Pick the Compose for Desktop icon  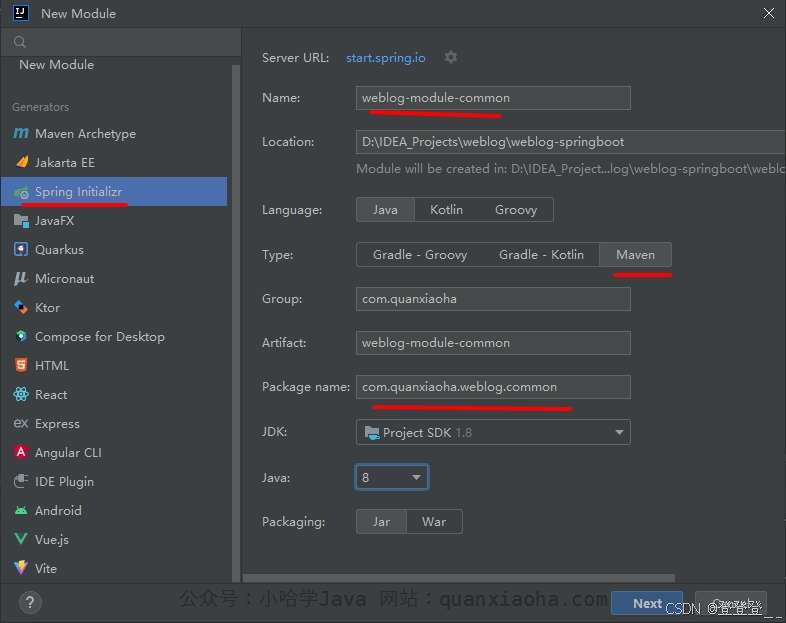click(21, 336)
